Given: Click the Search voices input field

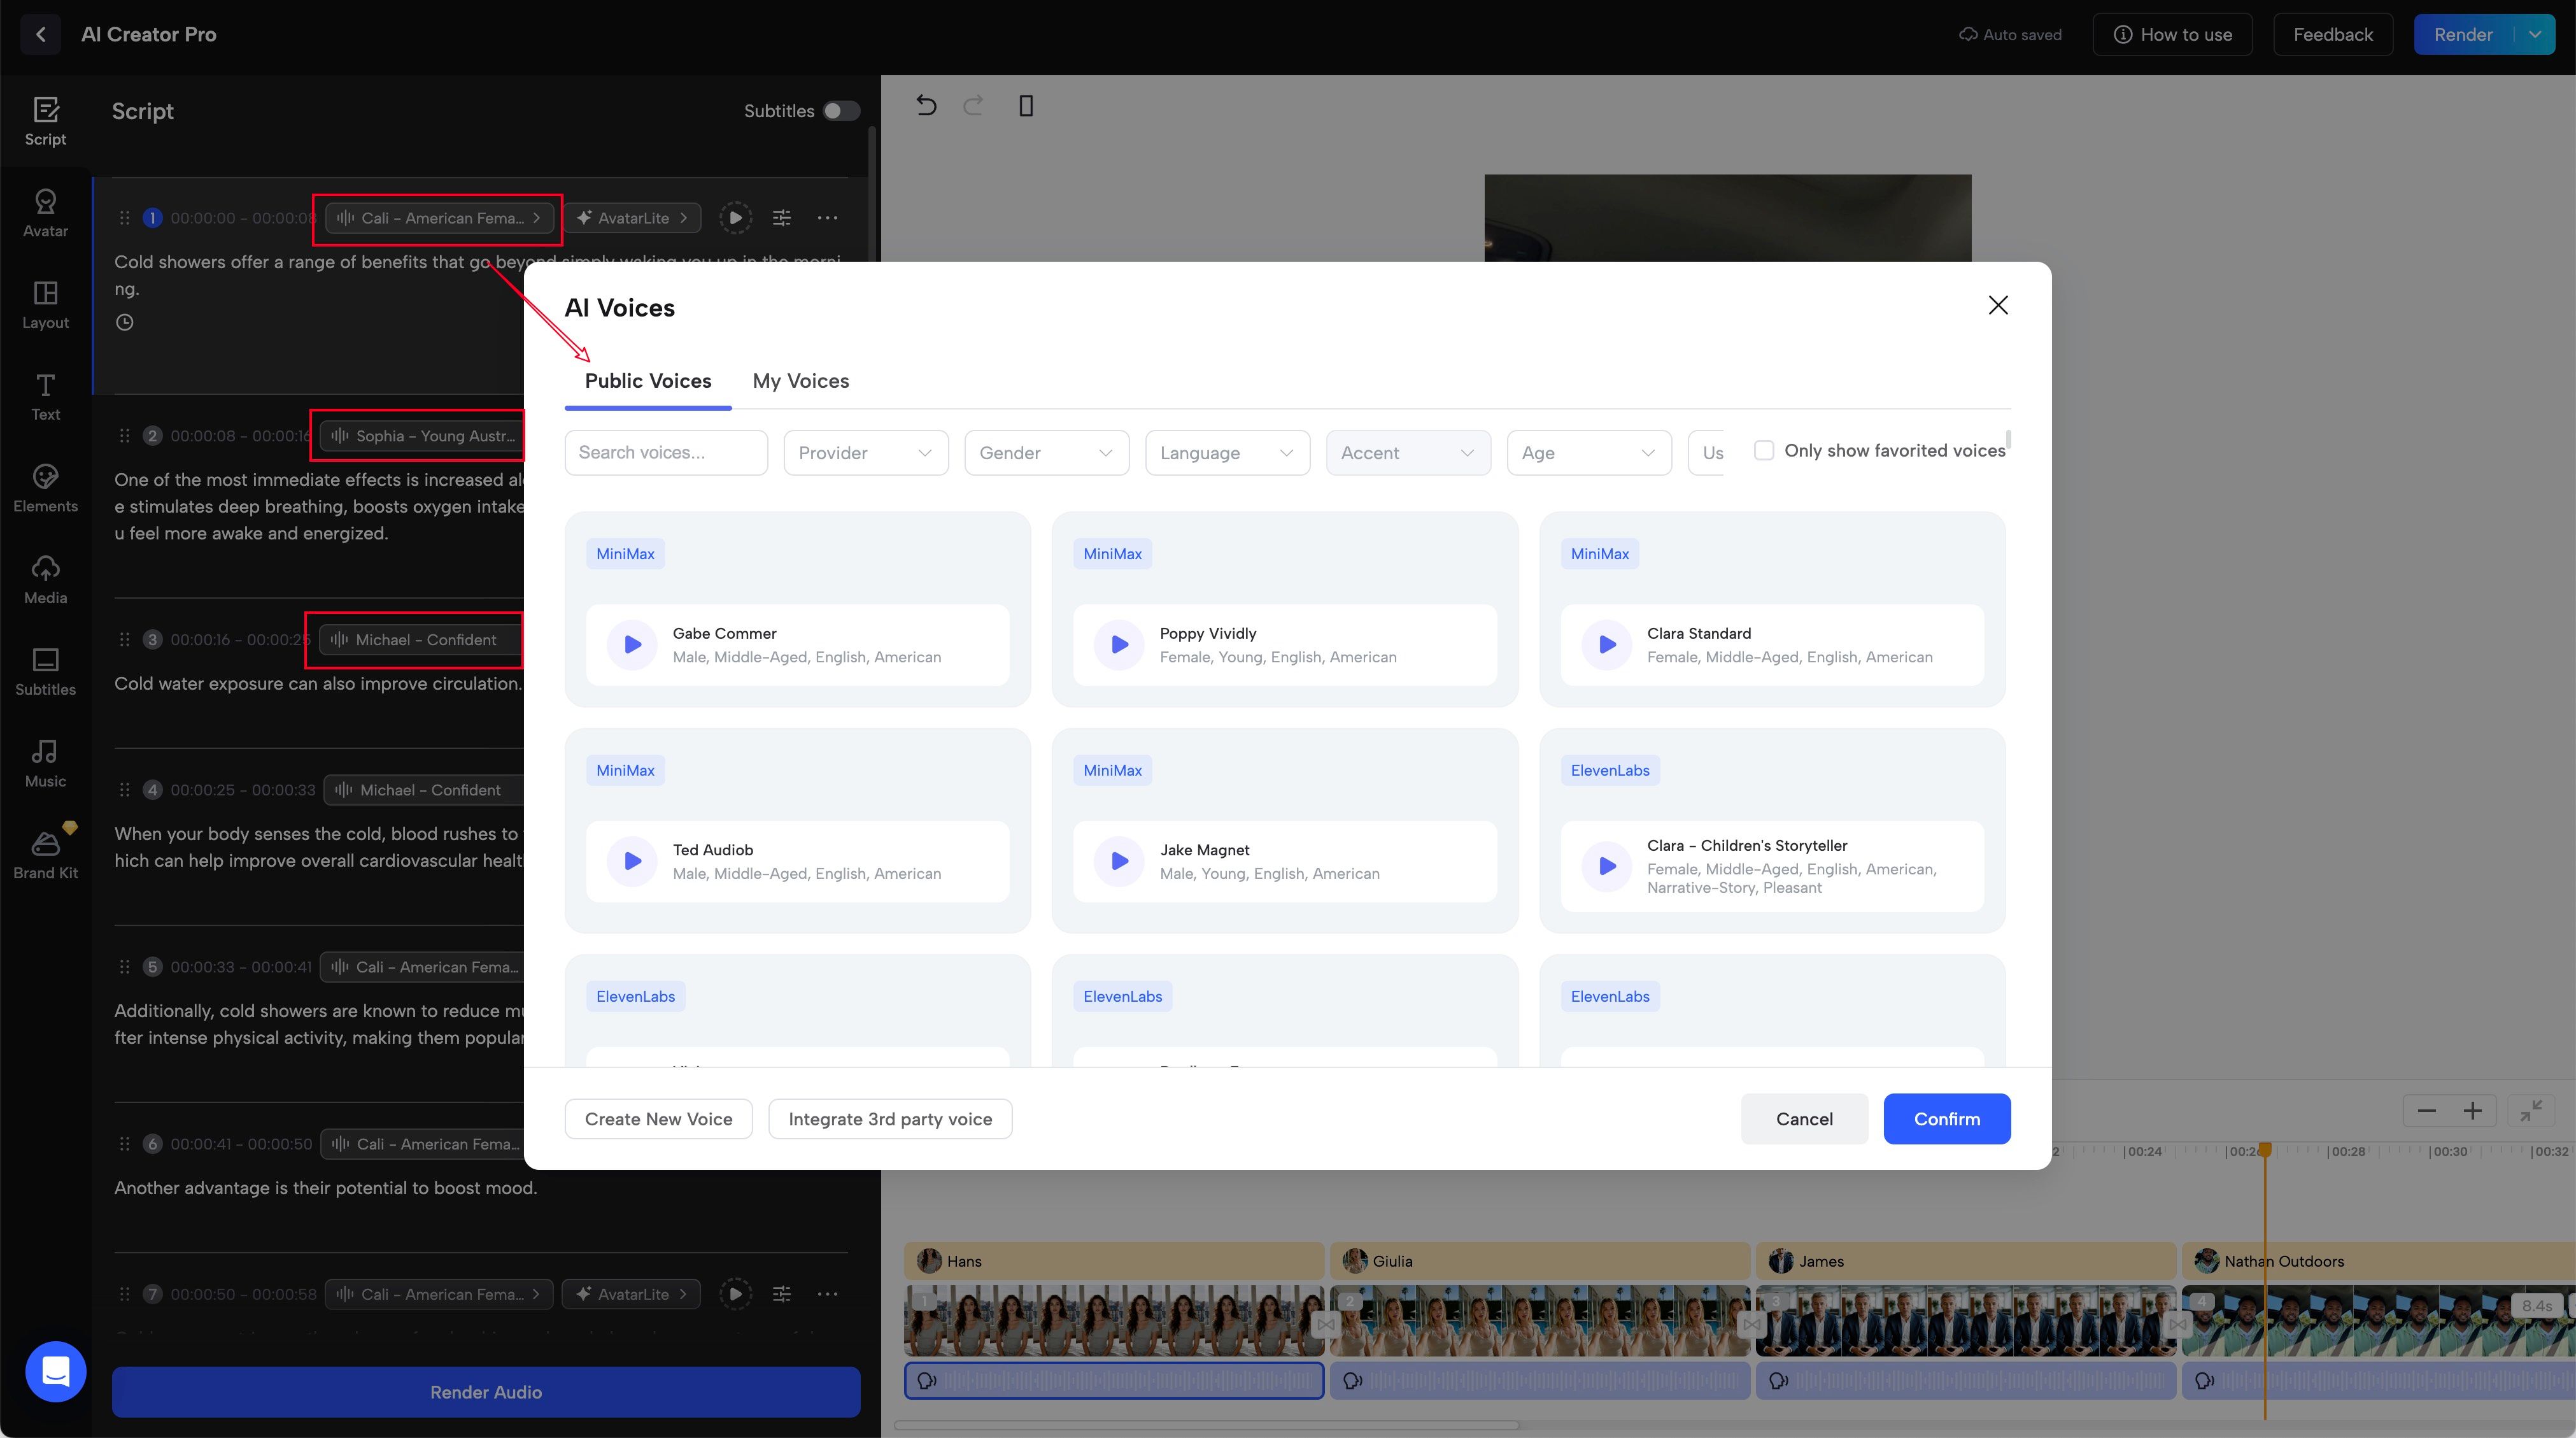Looking at the screenshot, I should point(665,453).
